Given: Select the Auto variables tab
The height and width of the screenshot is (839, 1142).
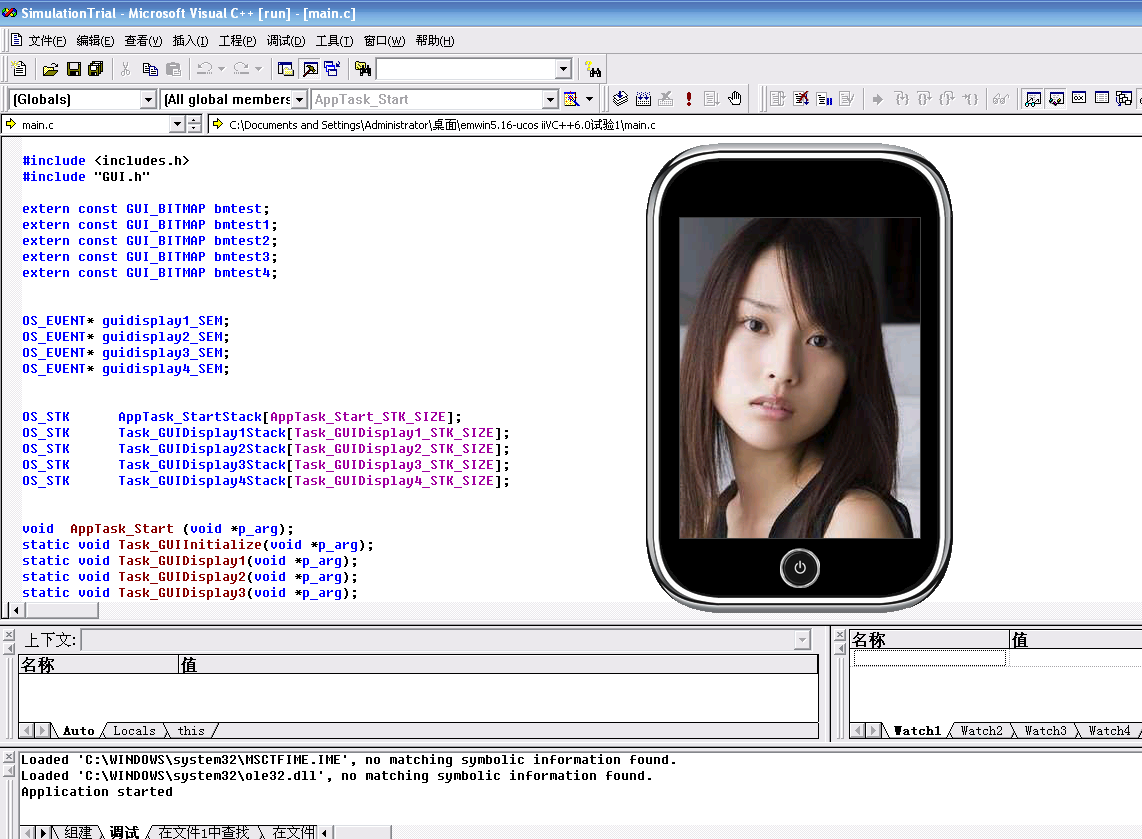Looking at the screenshot, I should click(79, 730).
